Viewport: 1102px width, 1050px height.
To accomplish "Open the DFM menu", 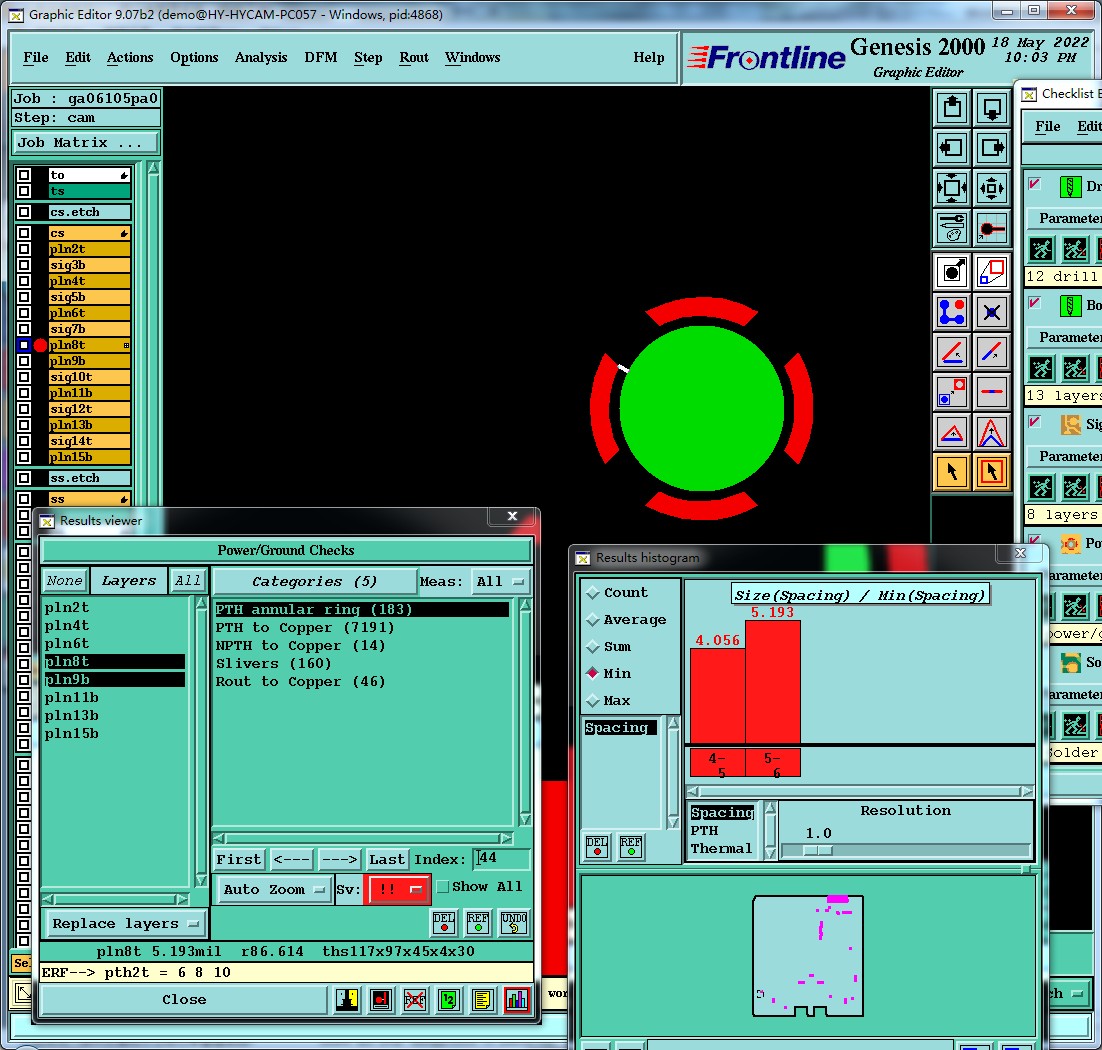I will 320,57.
